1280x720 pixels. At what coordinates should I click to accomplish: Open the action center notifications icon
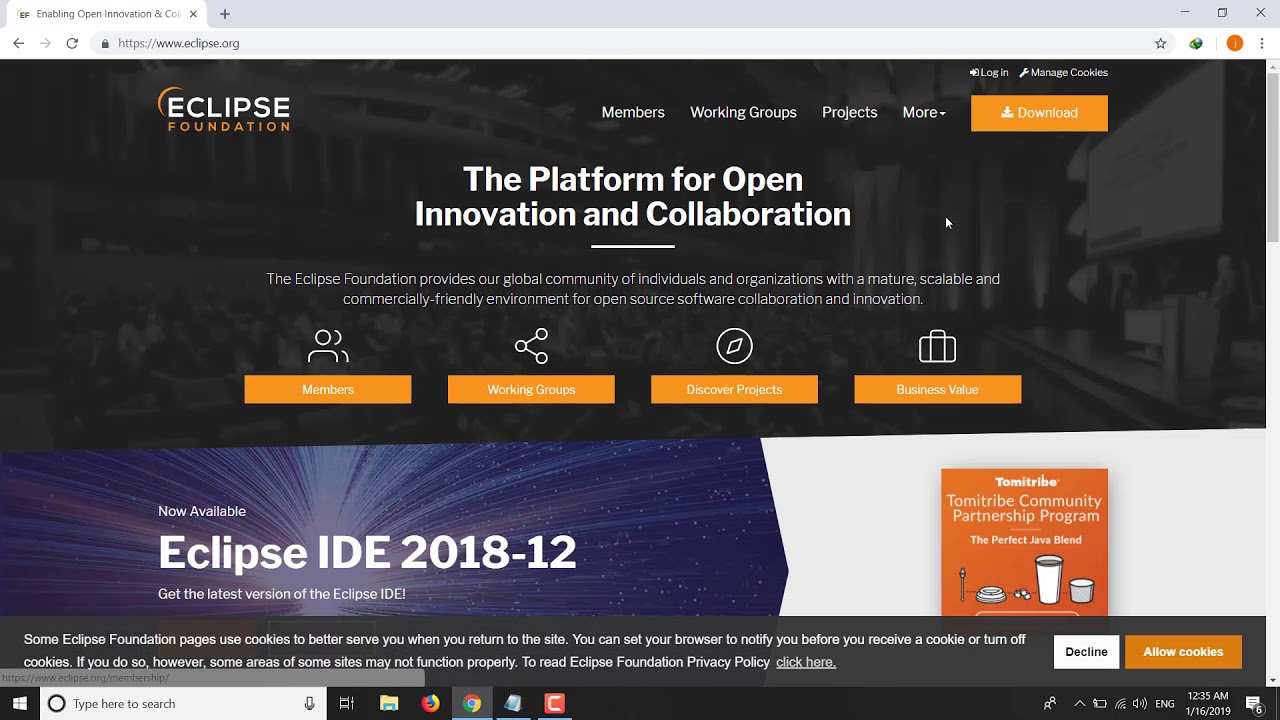tap(1255, 703)
